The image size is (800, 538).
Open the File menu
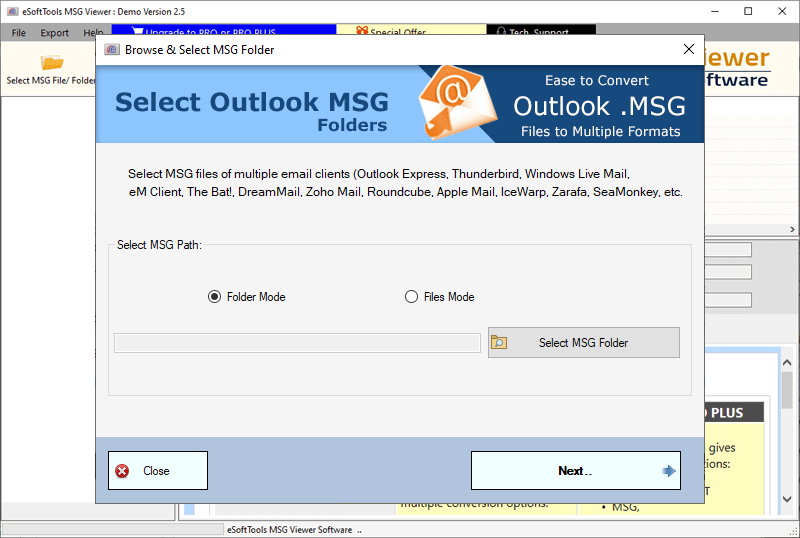click(x=18, y=33)
